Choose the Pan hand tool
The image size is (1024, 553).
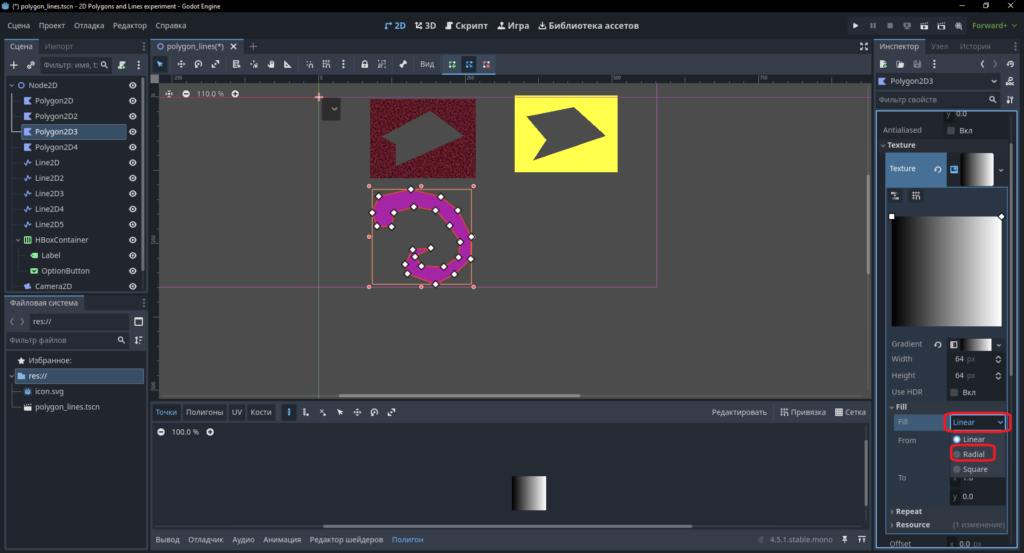[x=270, y=64]
